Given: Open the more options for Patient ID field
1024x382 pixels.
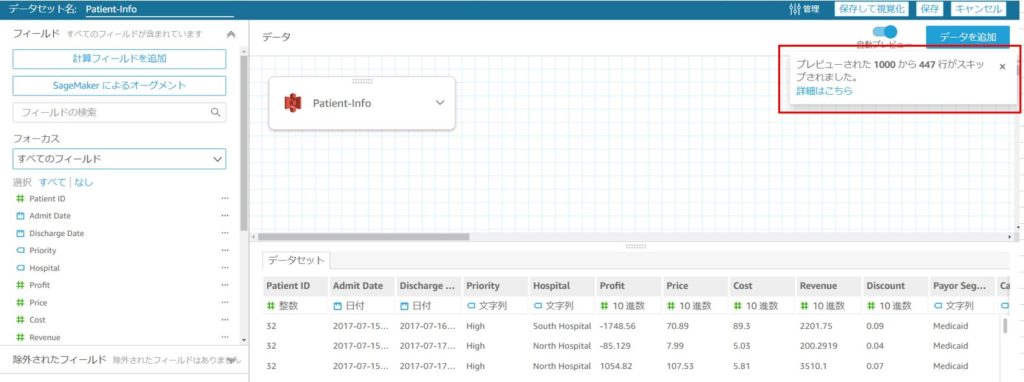Looking at the screenshot, I should 225,199.
